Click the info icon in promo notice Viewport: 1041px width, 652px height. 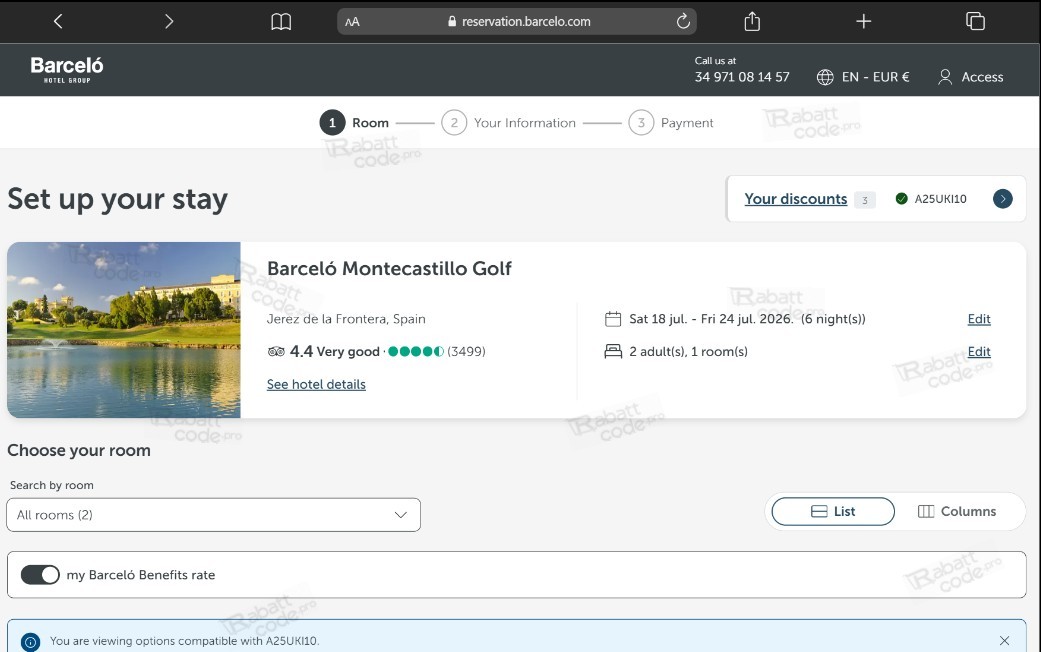[x=31, y=642]
